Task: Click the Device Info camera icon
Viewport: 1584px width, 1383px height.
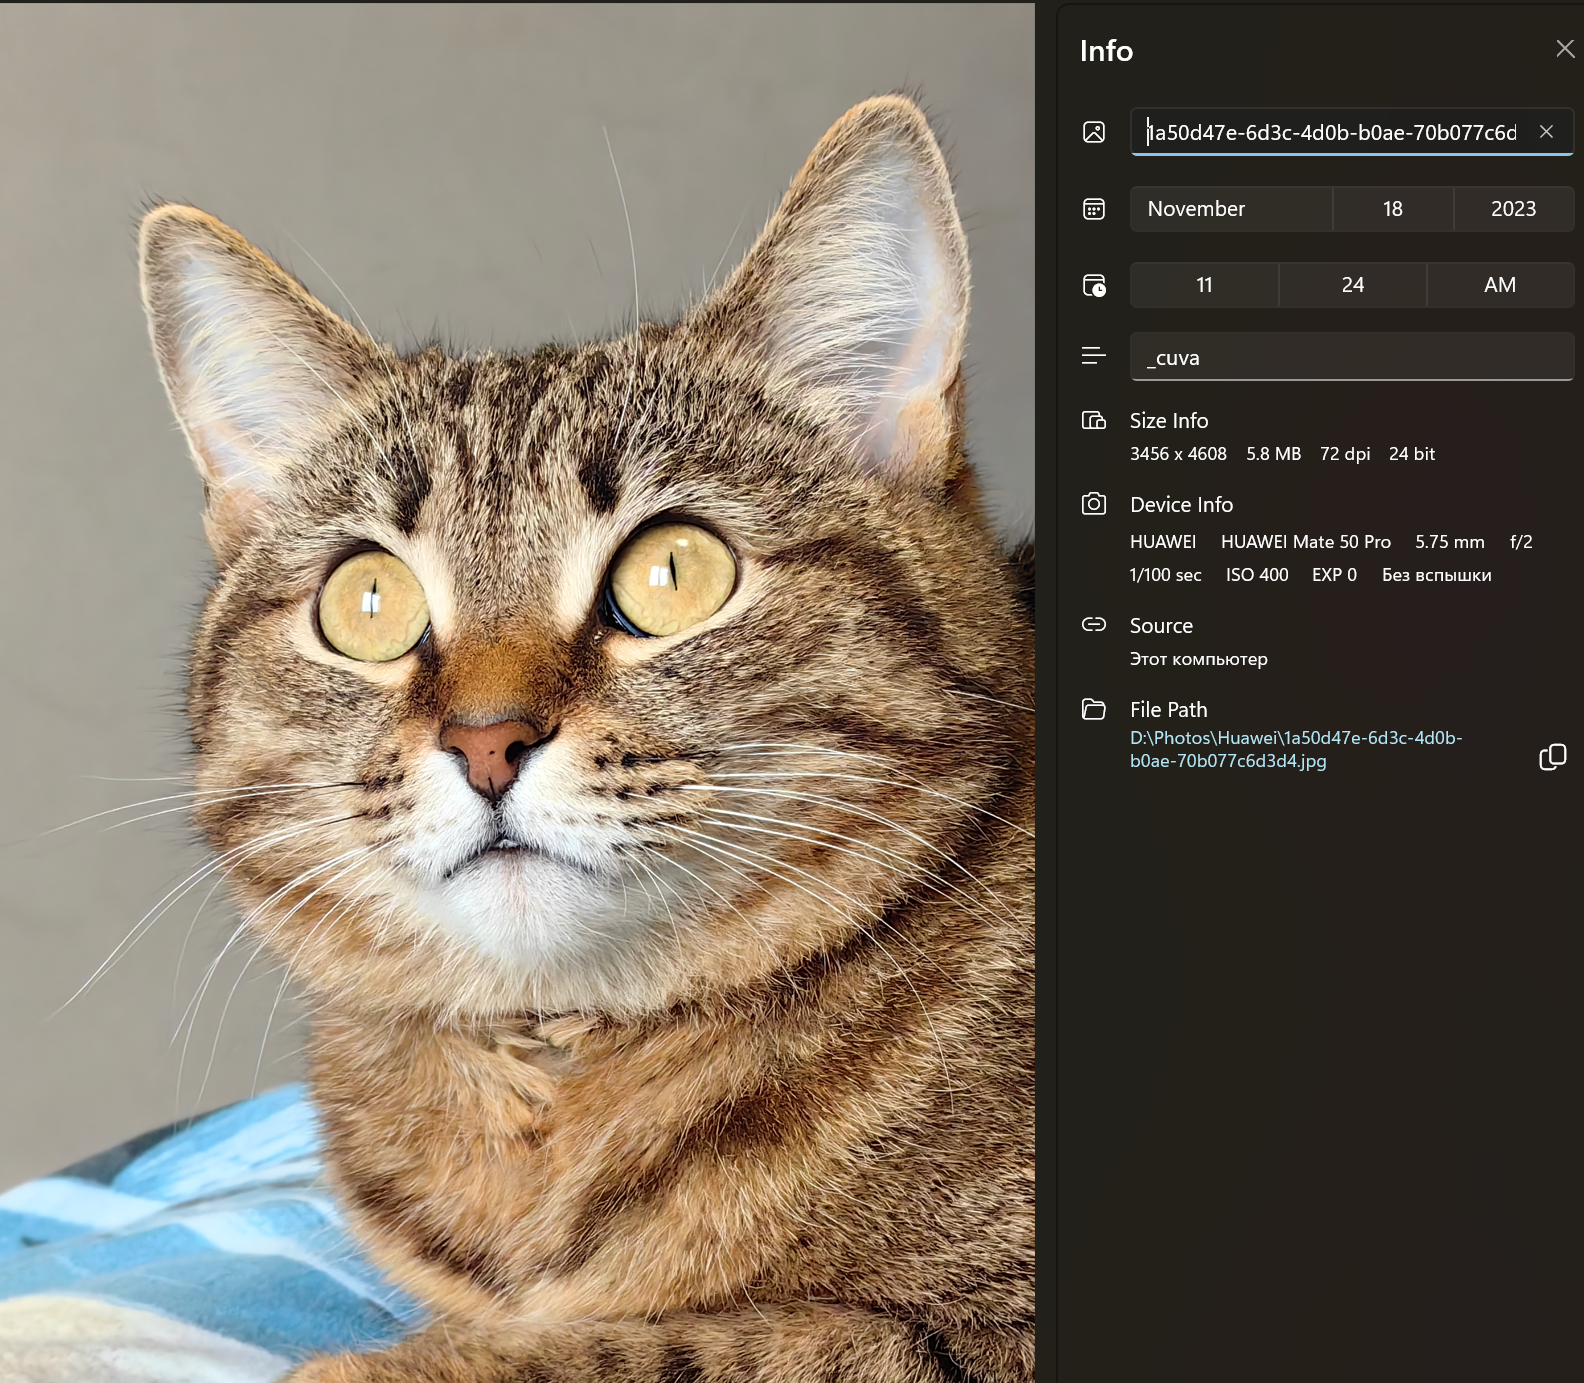Action: click(x=1094, y=504)
